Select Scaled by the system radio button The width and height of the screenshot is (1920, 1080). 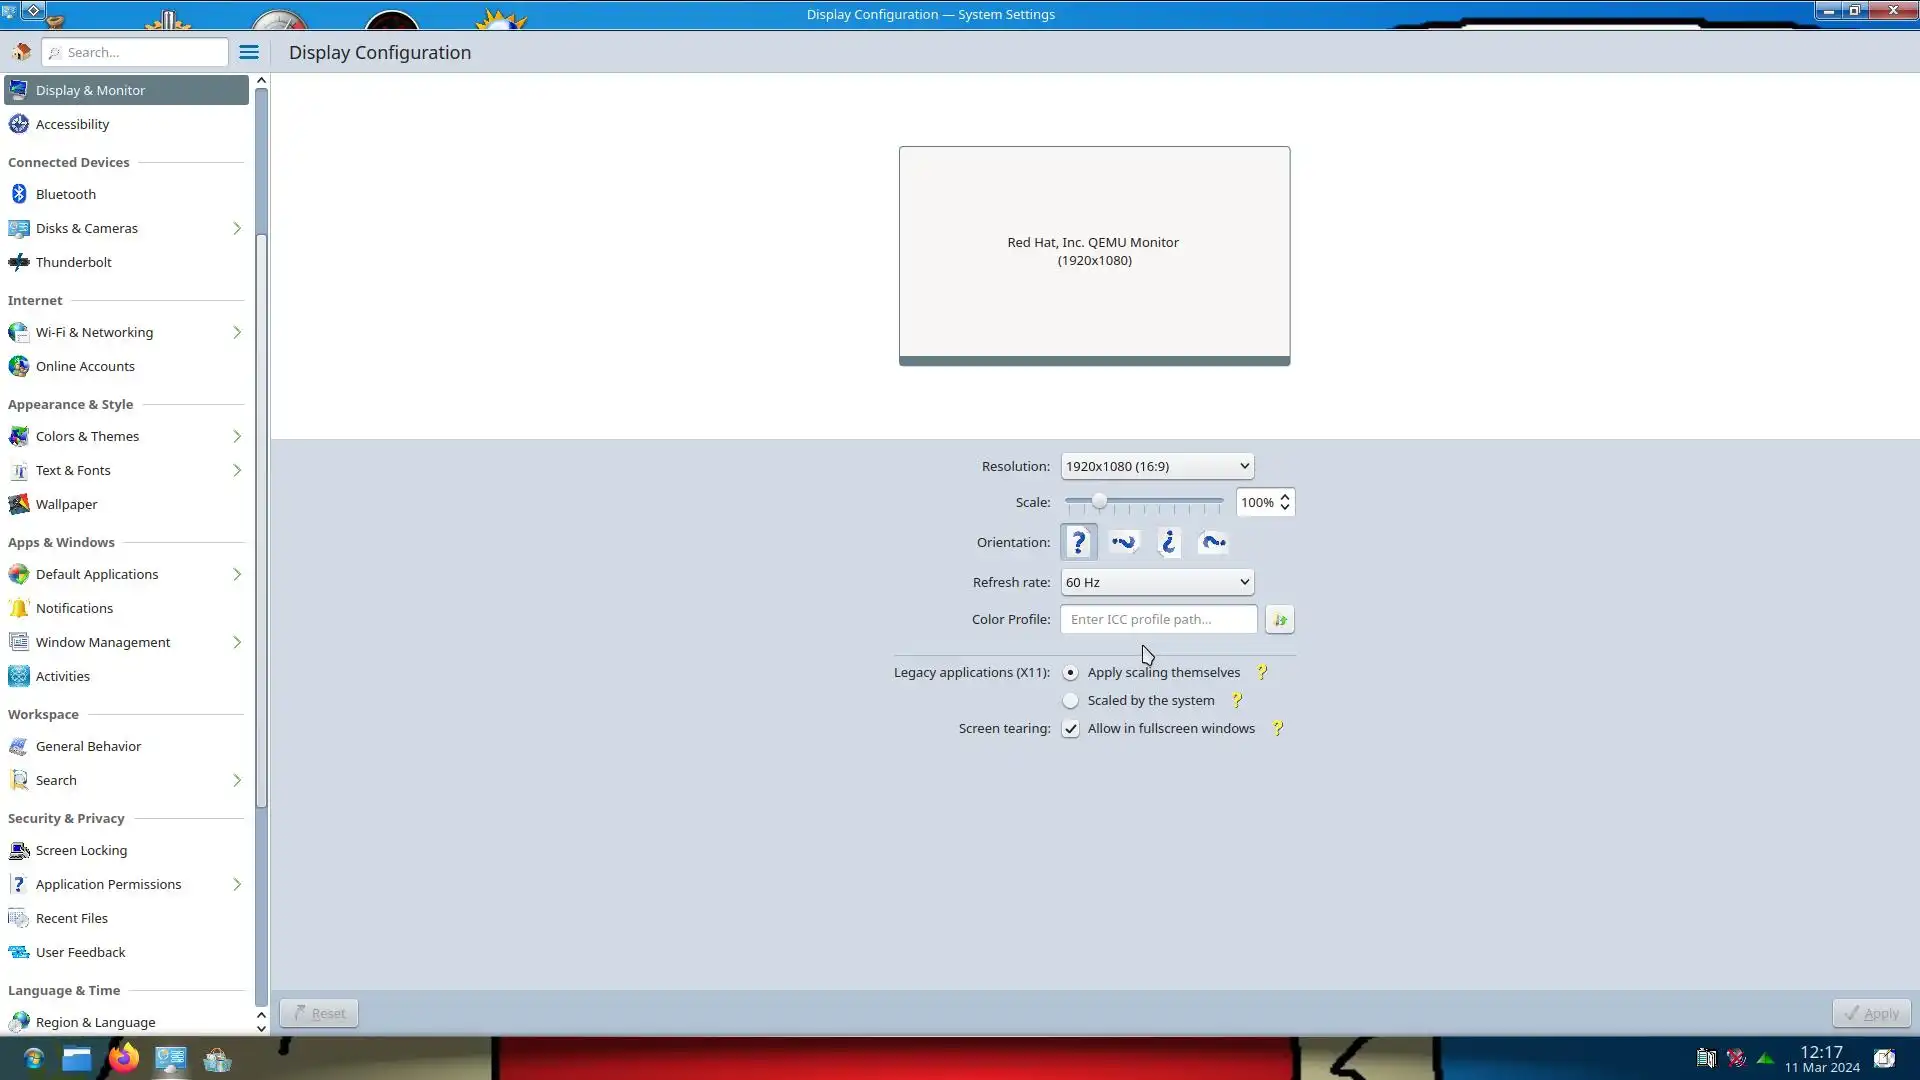click(x=1070, y=700)
